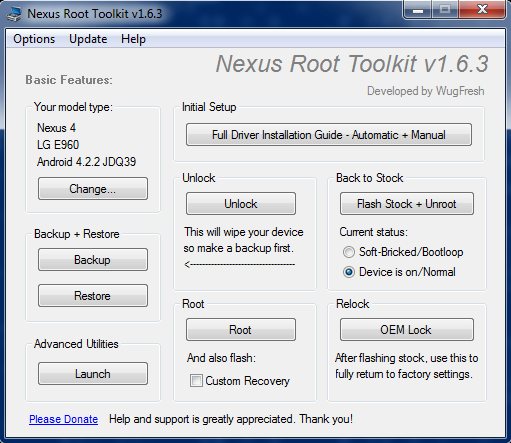Click the 'Nexus 4' model text
Viewport: 511px width, 443px height.
coord(56,128)
